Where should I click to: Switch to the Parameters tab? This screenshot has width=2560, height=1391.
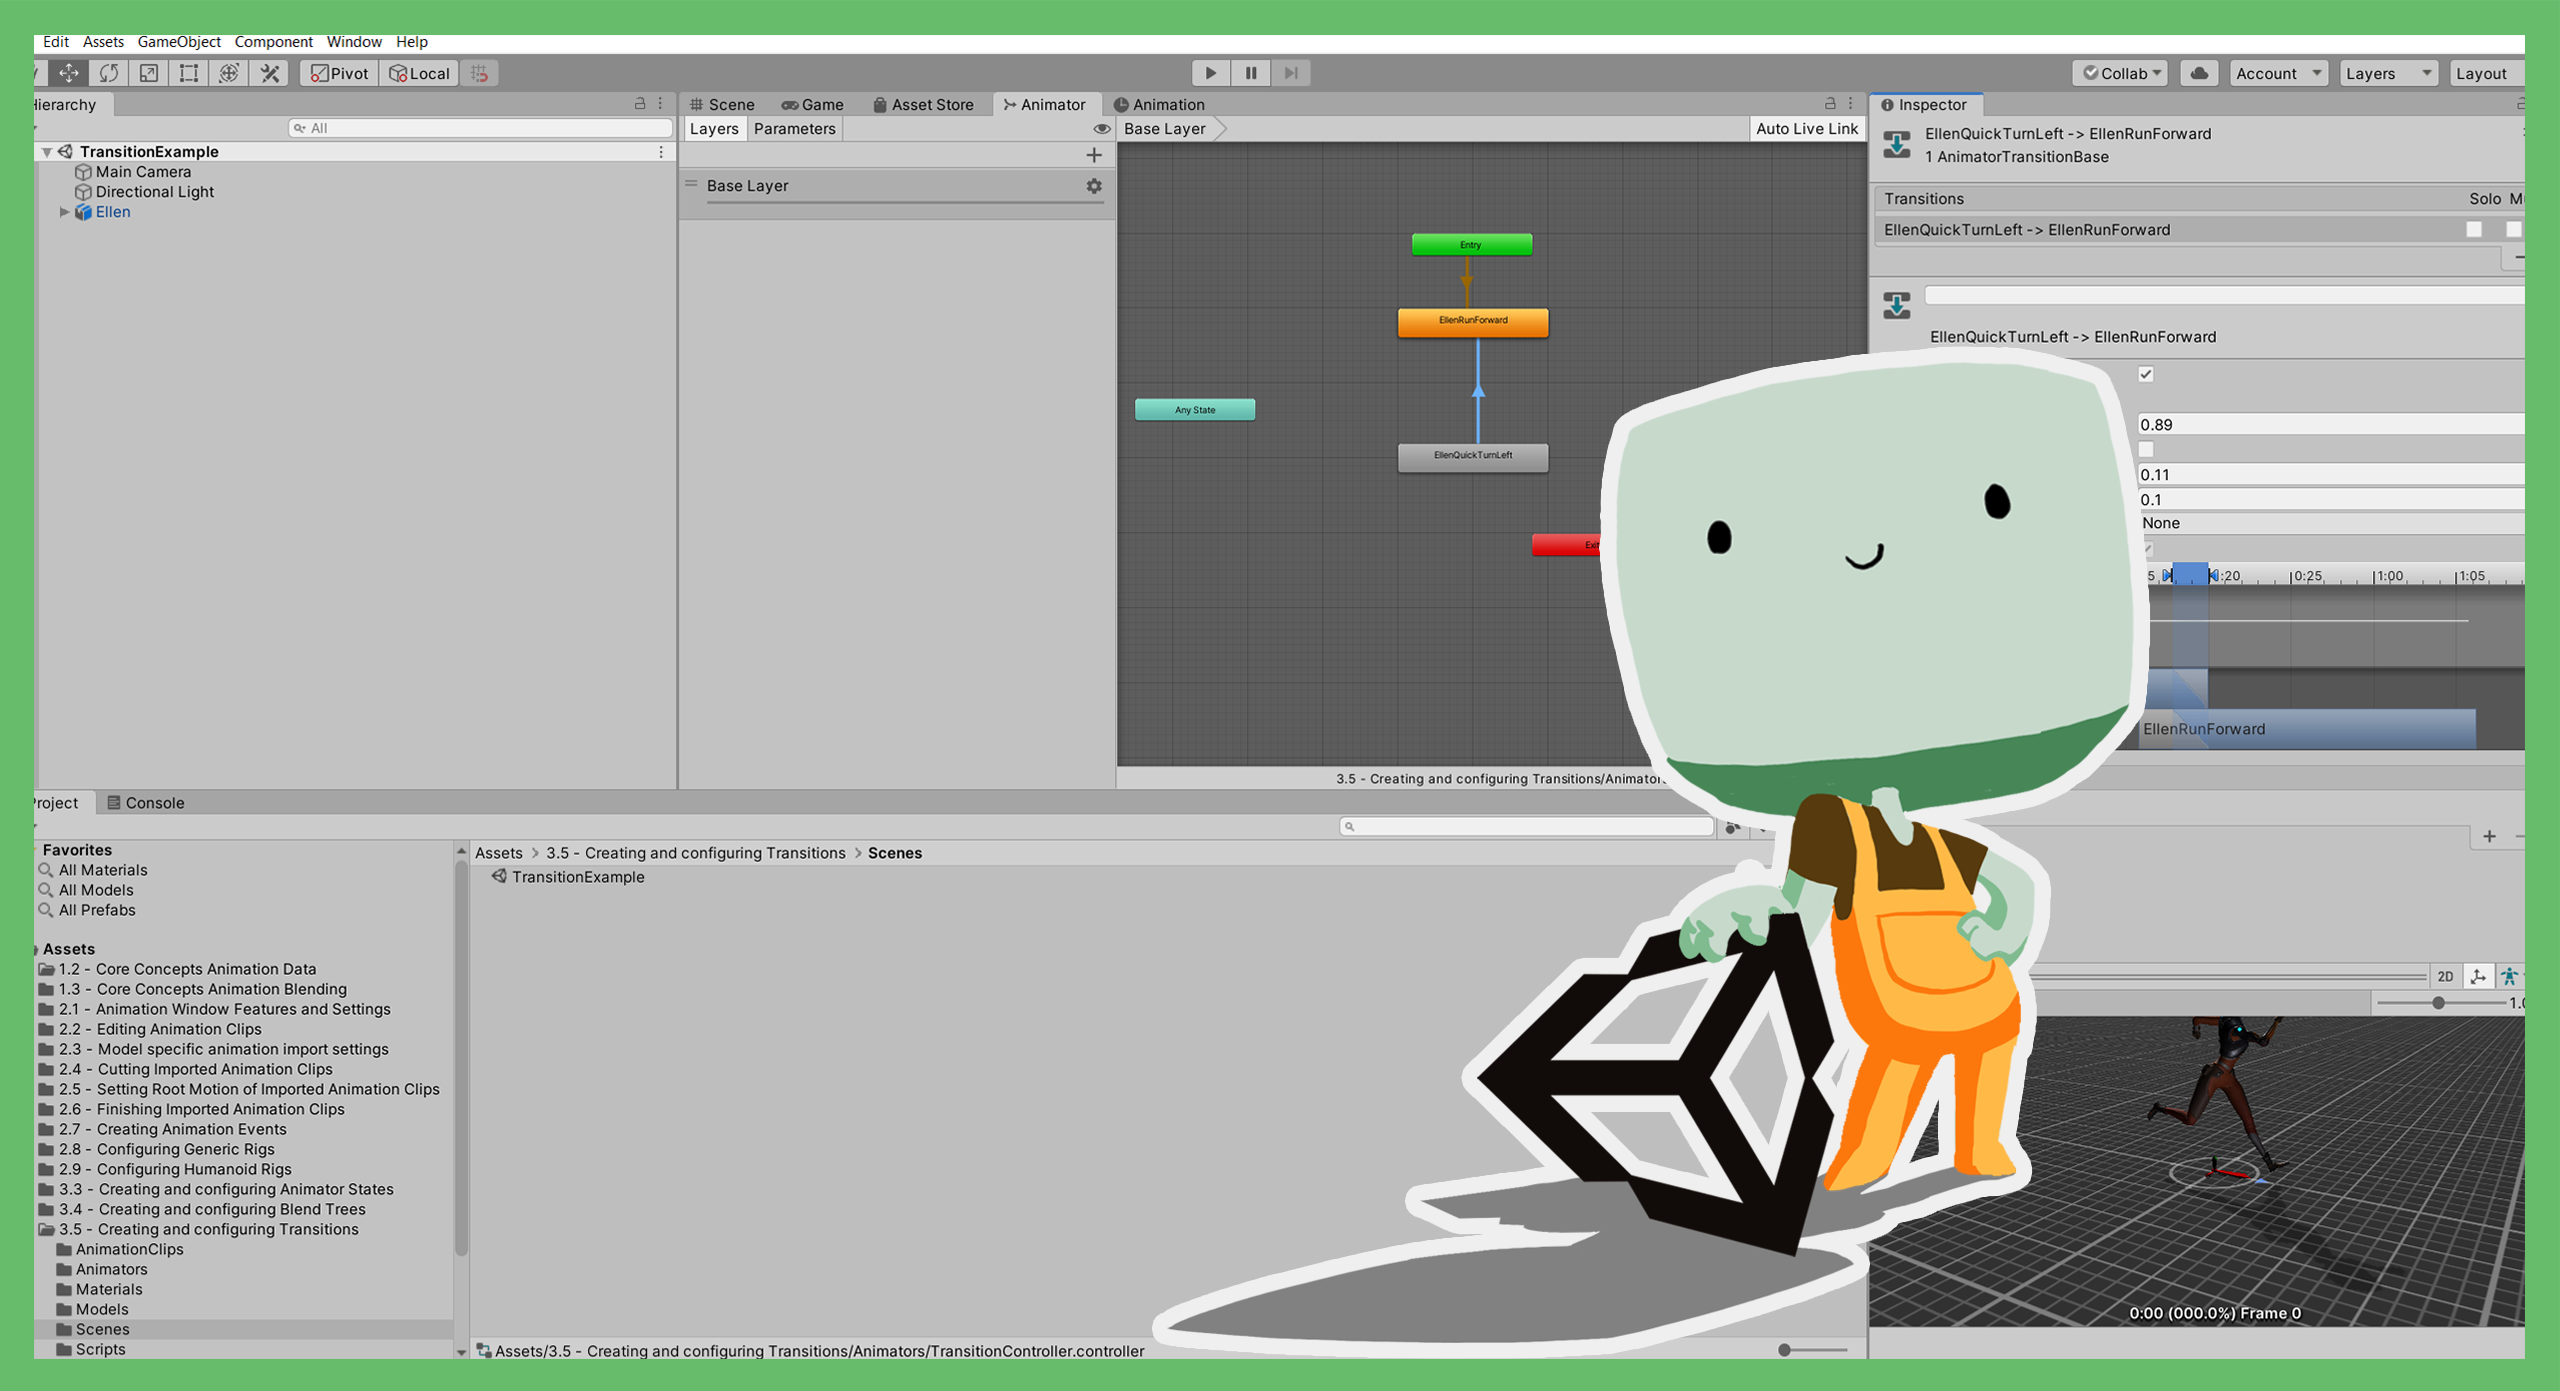click(794, 129)
